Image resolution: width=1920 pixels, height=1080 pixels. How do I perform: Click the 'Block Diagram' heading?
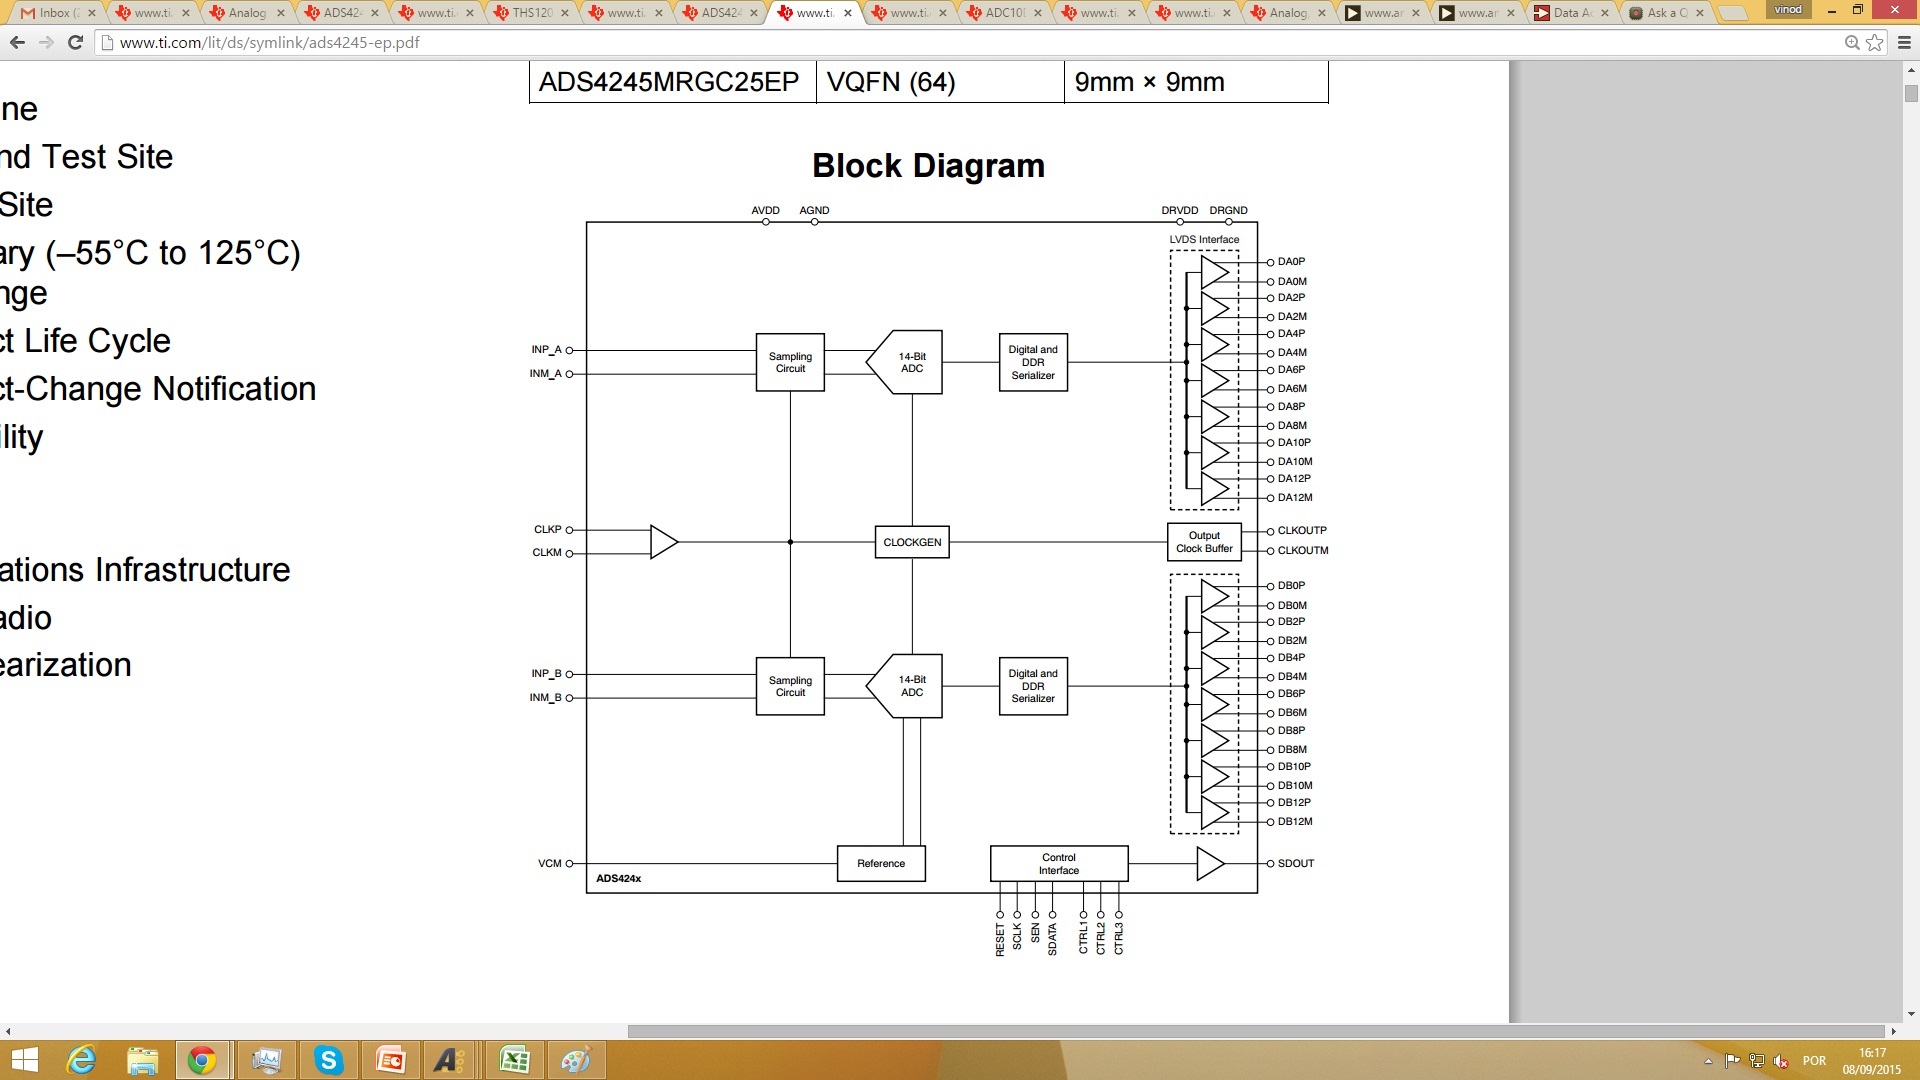click(x=928, y=166)
